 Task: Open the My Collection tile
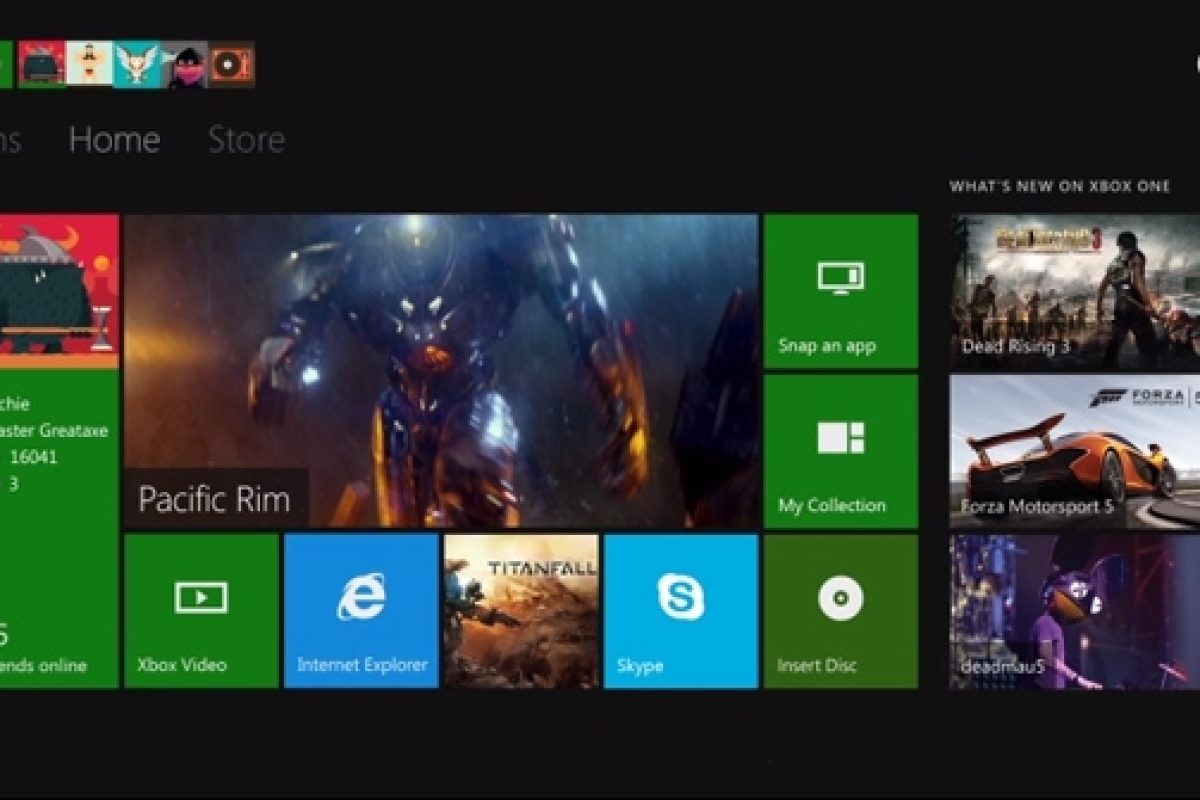click(x=840, y=451)
